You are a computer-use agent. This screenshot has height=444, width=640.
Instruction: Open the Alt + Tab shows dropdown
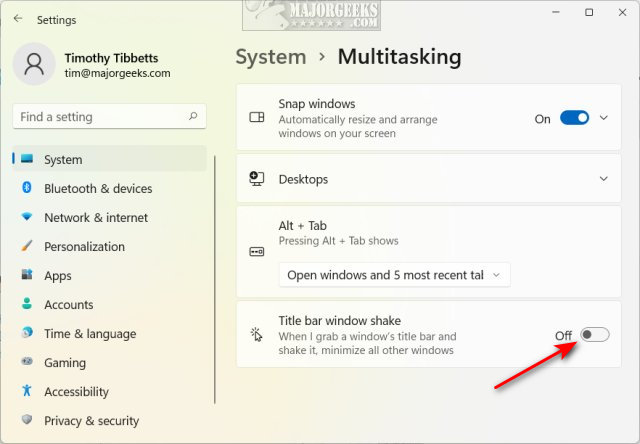394,274
